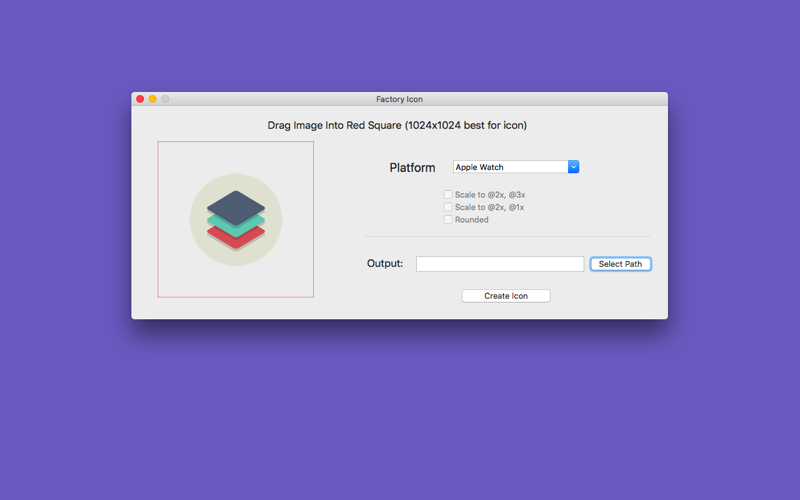Enable the Scale to @2x, @3x checkbox

coord(448,194)
